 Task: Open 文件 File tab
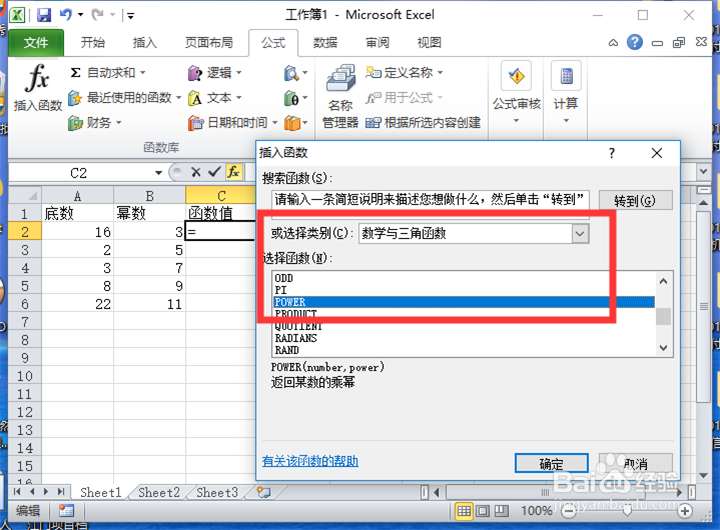tap(36, 43)
